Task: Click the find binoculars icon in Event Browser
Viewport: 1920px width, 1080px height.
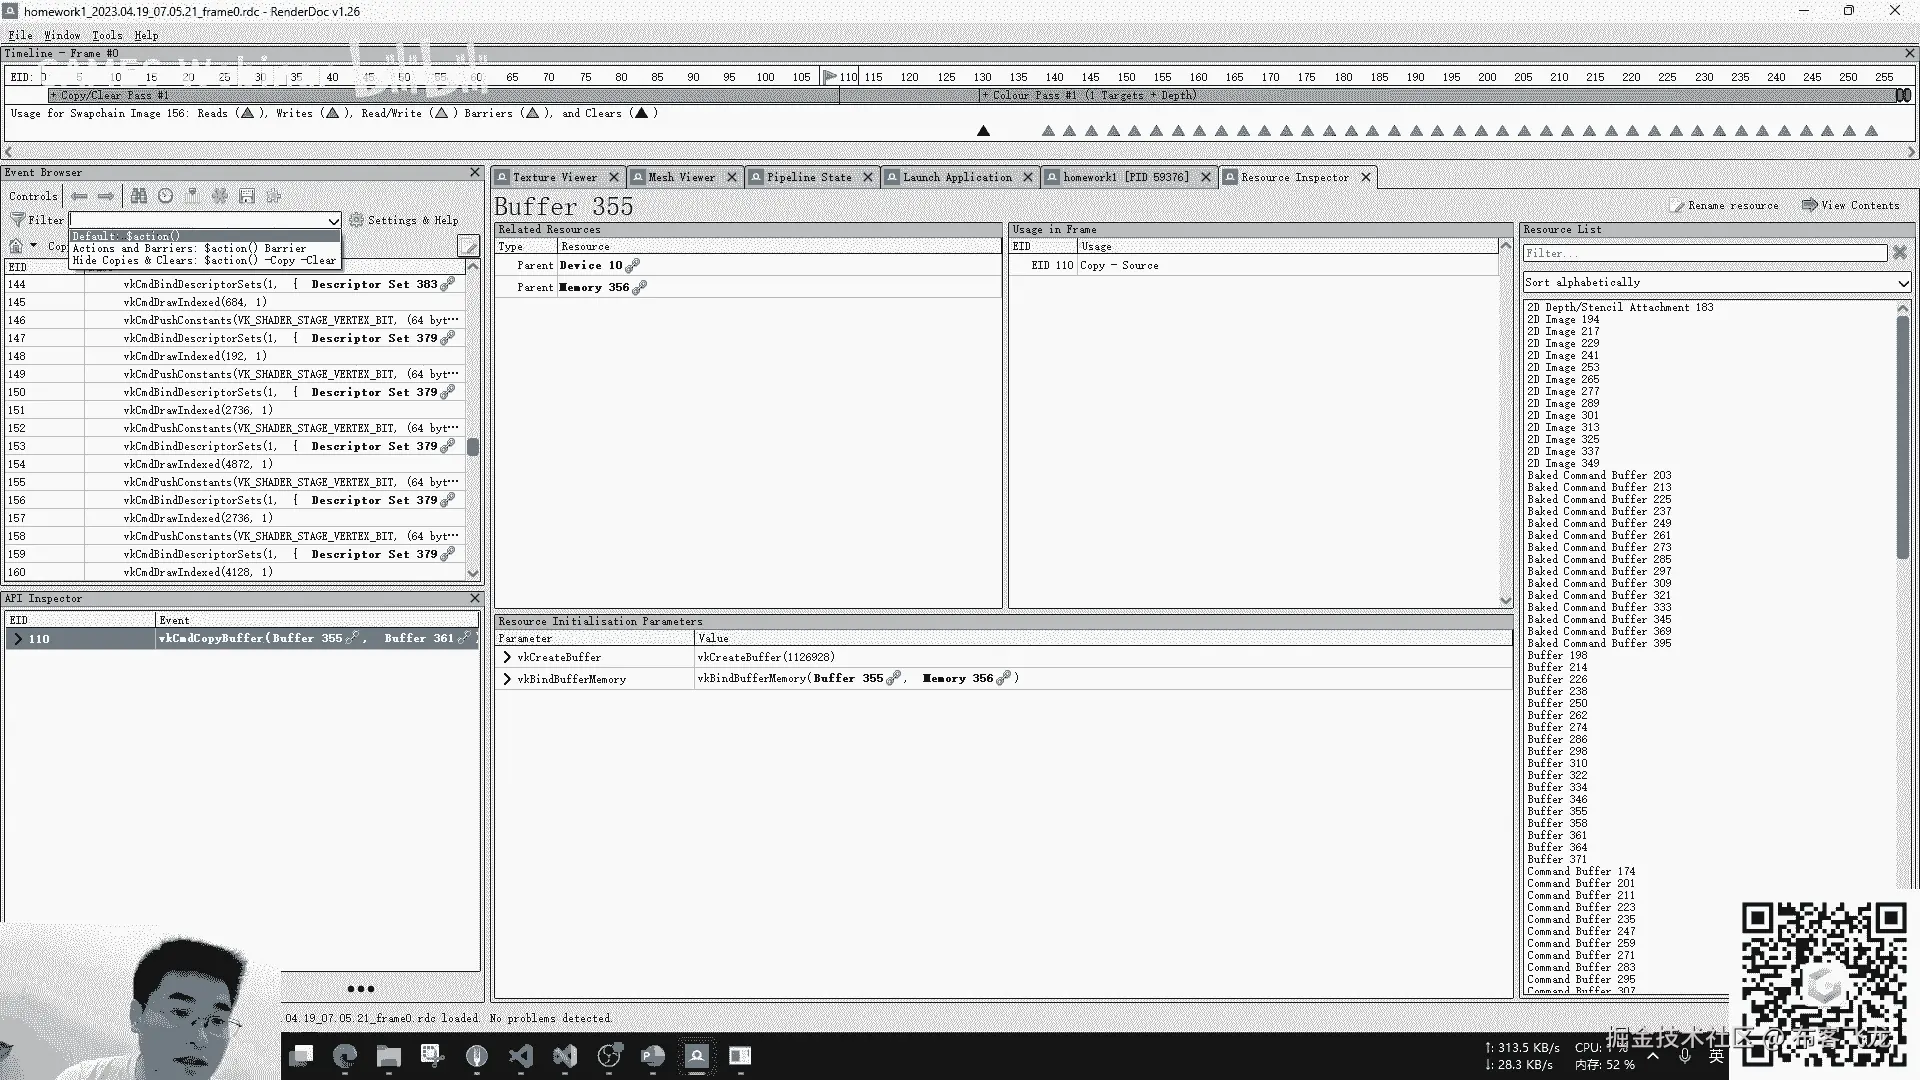Action: pyautogui.click(x=139, y=196)
